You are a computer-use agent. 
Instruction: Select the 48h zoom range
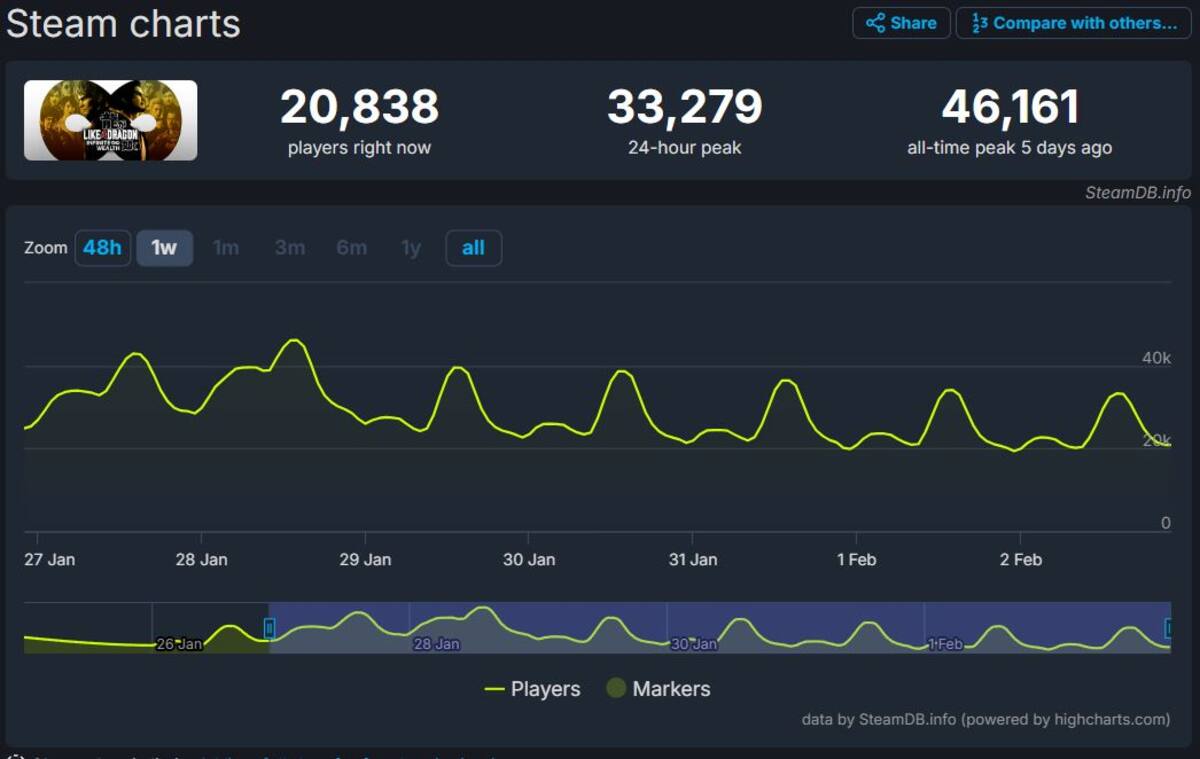click(x=102, y=248)
